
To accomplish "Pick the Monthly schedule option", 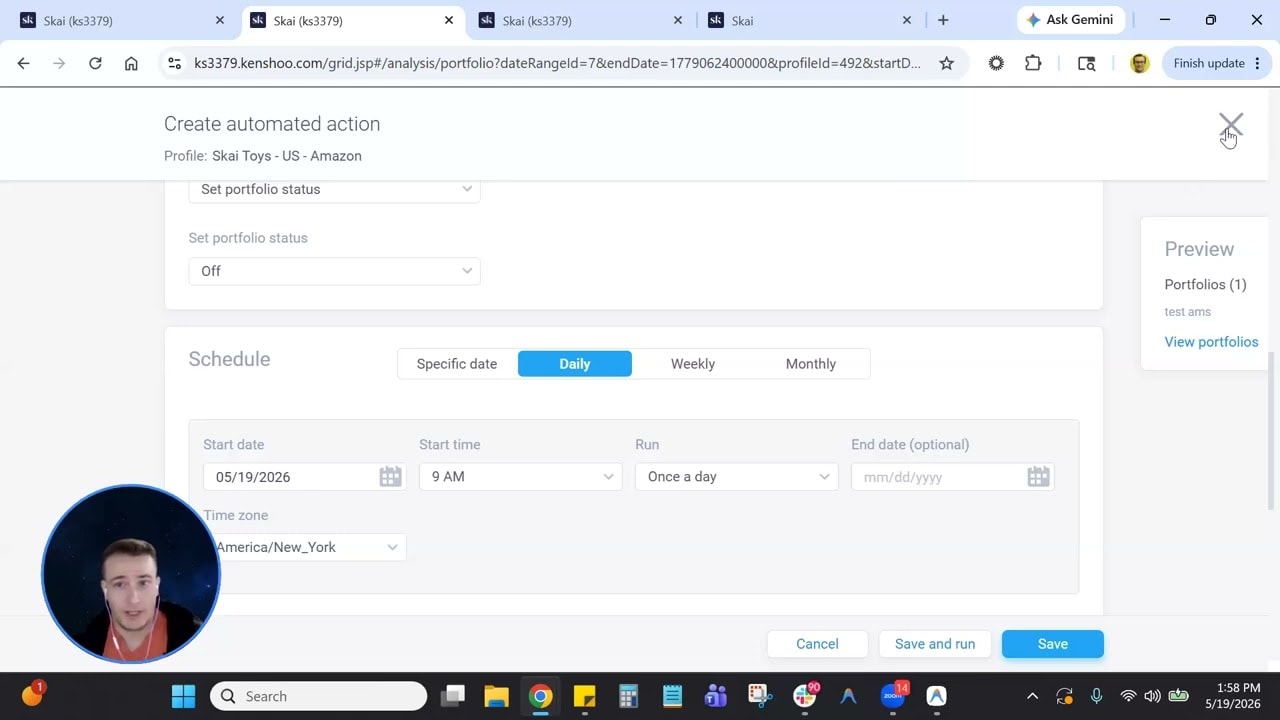I will coord(810,364).
